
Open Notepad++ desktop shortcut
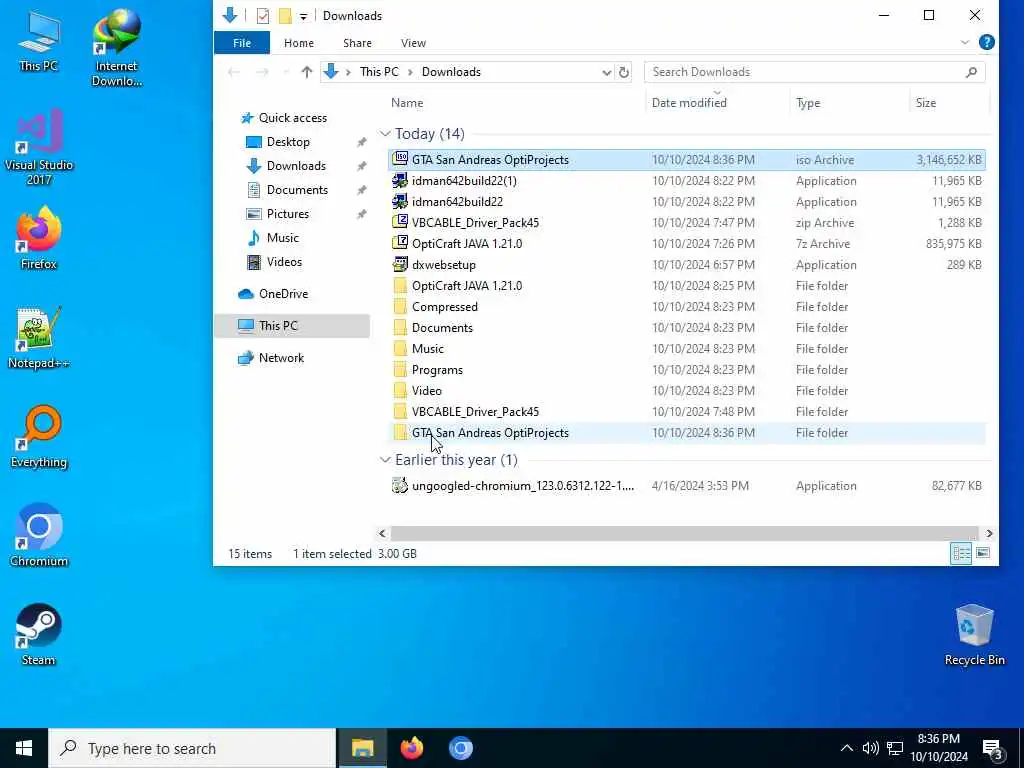(x=39, y=338)
